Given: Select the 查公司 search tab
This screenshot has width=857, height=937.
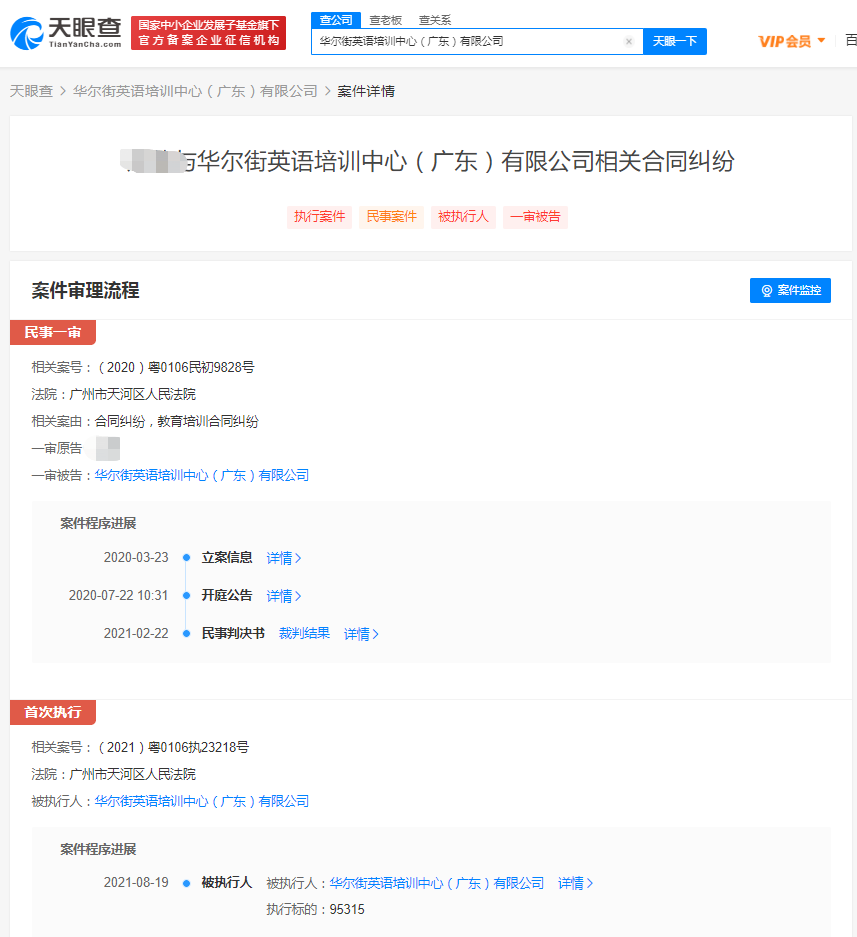Looking at the screenshot, I should [336, 20].
